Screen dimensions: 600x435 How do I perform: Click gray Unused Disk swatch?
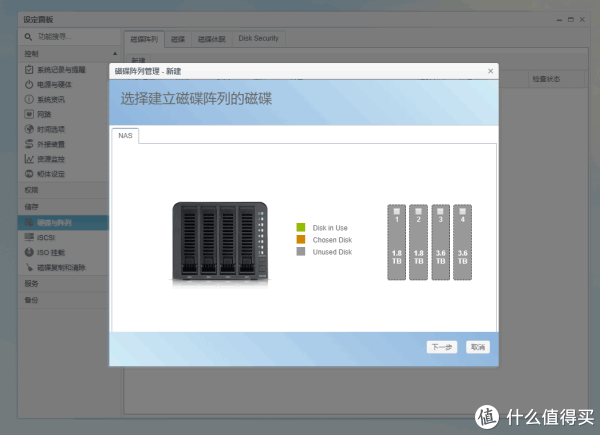(x=301, y=251)
